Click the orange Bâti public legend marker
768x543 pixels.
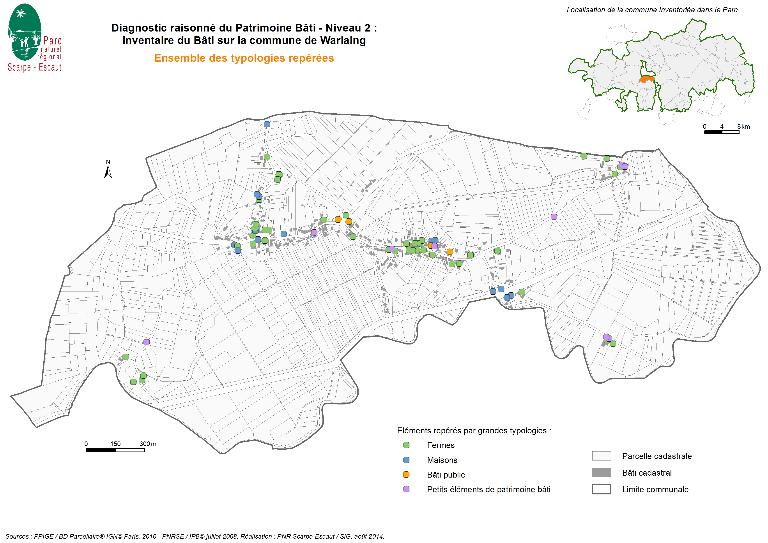click(x=406, y=474)
